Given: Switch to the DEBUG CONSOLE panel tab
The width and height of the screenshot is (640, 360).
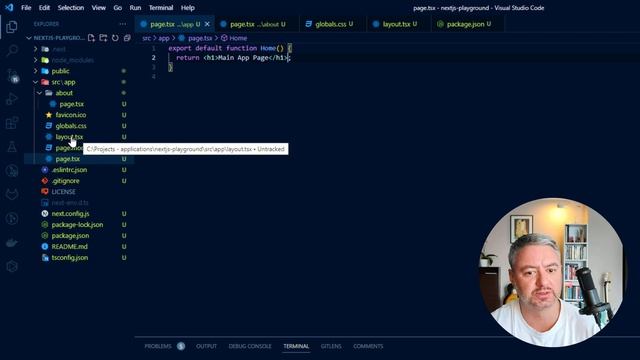Looking at the screenshot, I should coord(250,346).
